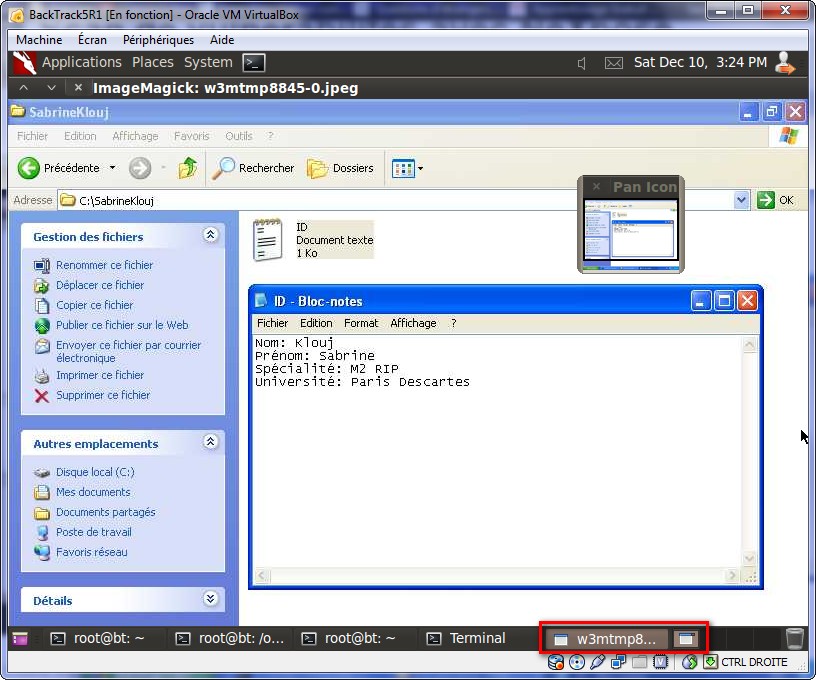Go up one folder with the up-arrow icon

[x=188, y=168]
